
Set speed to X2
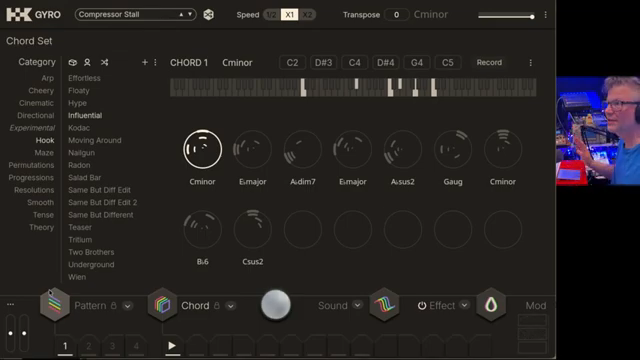click(x=307, y=15)
